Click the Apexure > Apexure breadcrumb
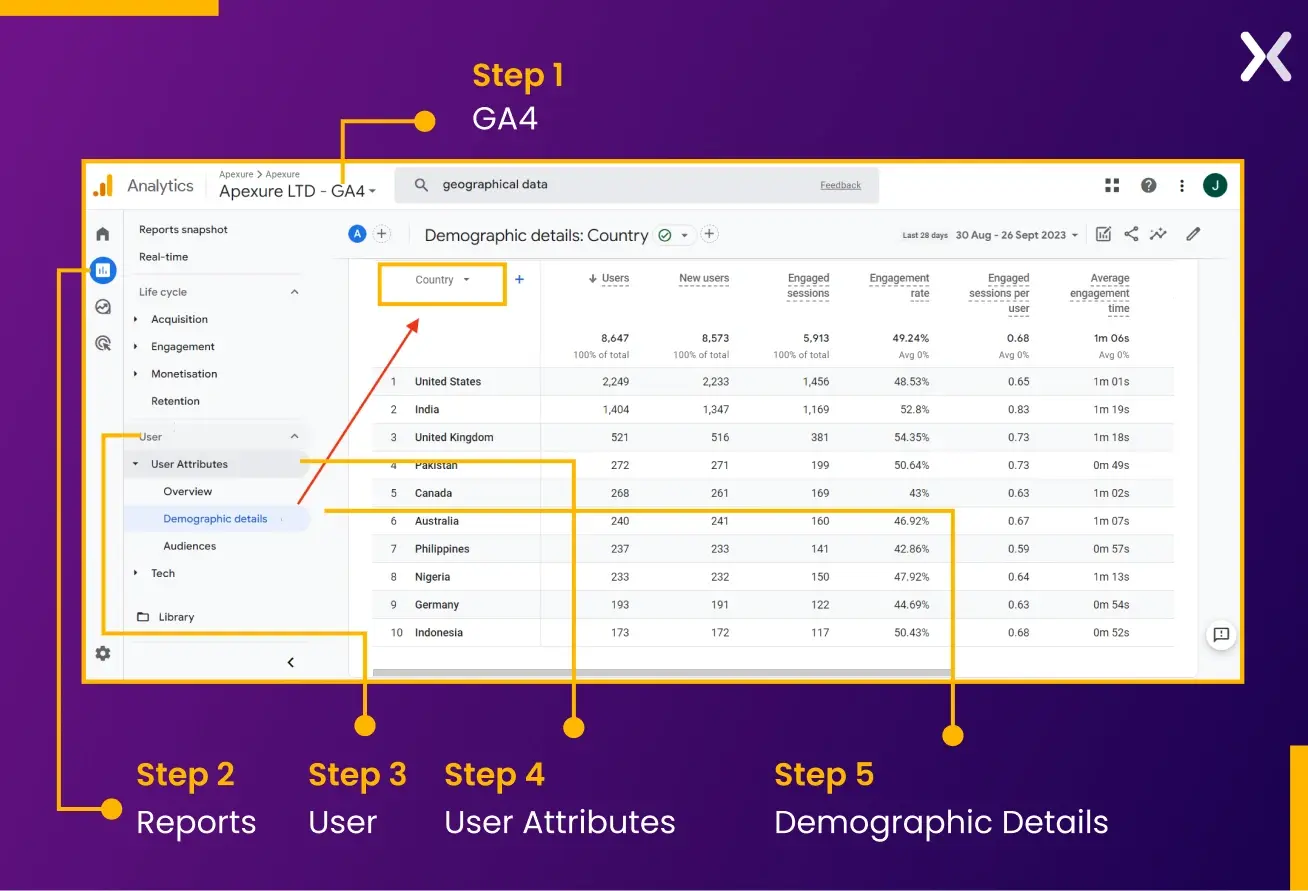 [259, 174]
